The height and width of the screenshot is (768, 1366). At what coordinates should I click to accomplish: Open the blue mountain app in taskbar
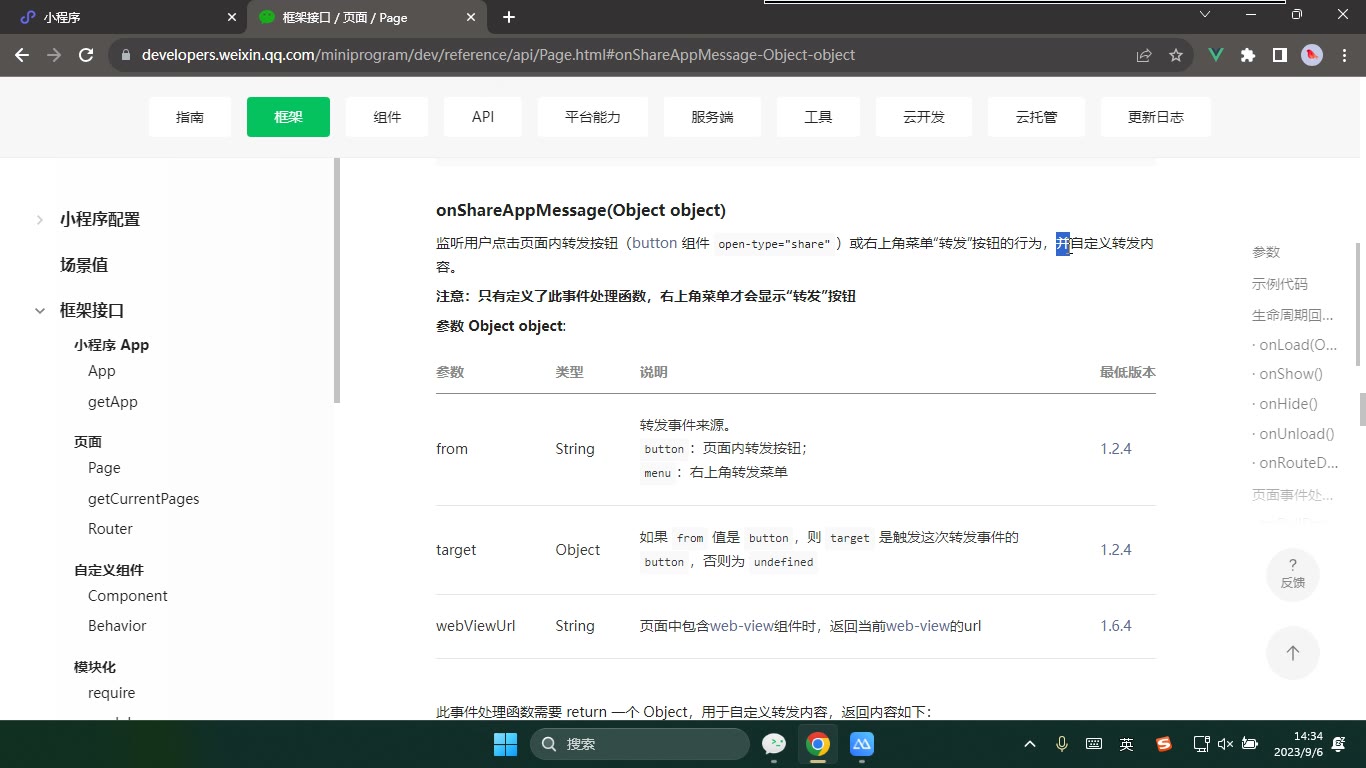coord(862,744)
